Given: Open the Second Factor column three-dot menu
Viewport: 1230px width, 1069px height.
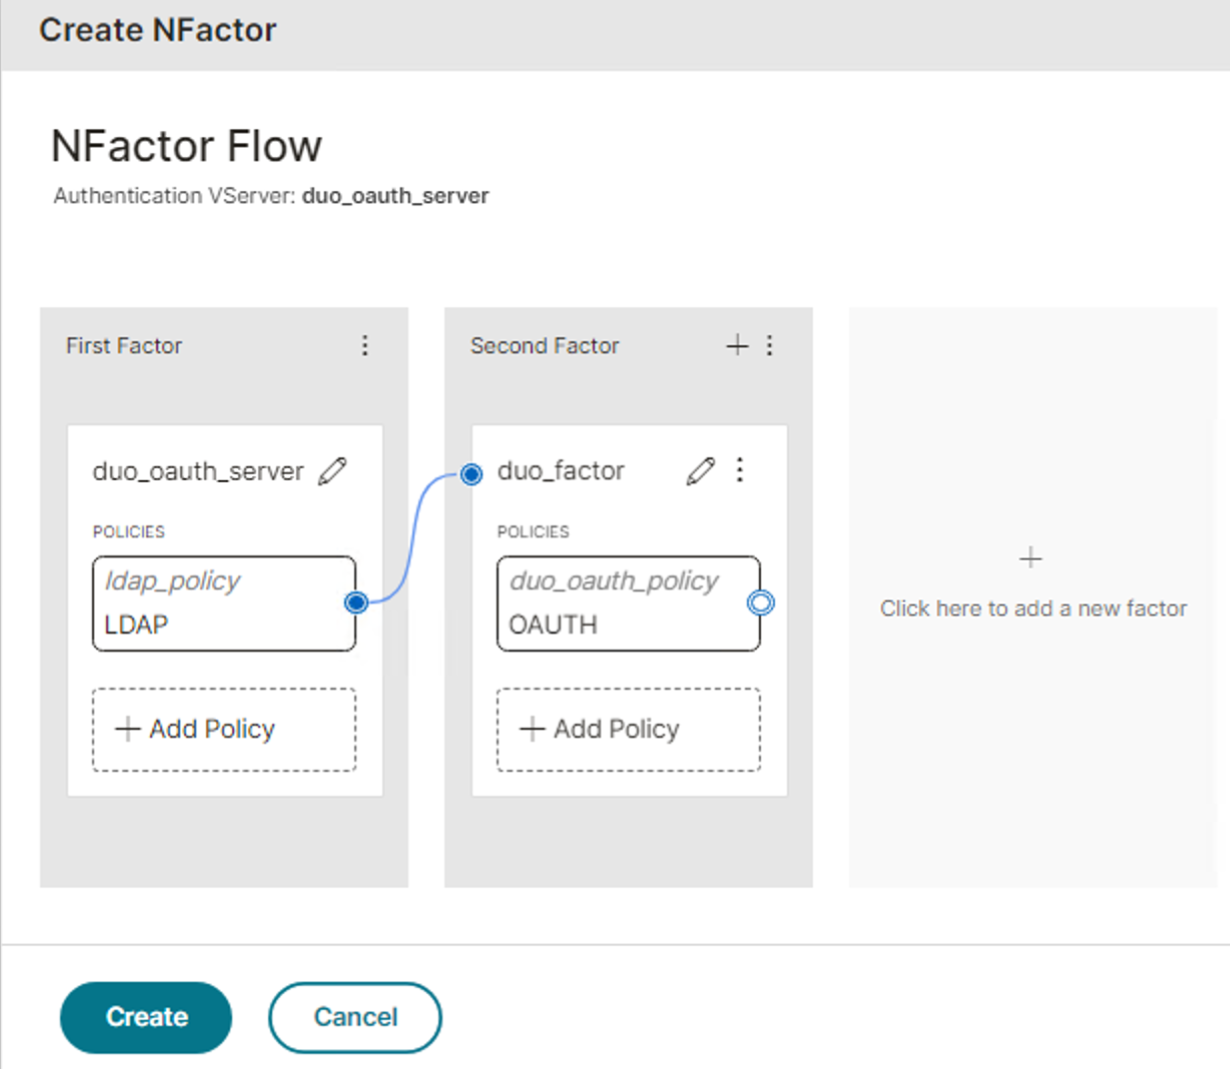Looking at the screenshot, I should (770, 346).
